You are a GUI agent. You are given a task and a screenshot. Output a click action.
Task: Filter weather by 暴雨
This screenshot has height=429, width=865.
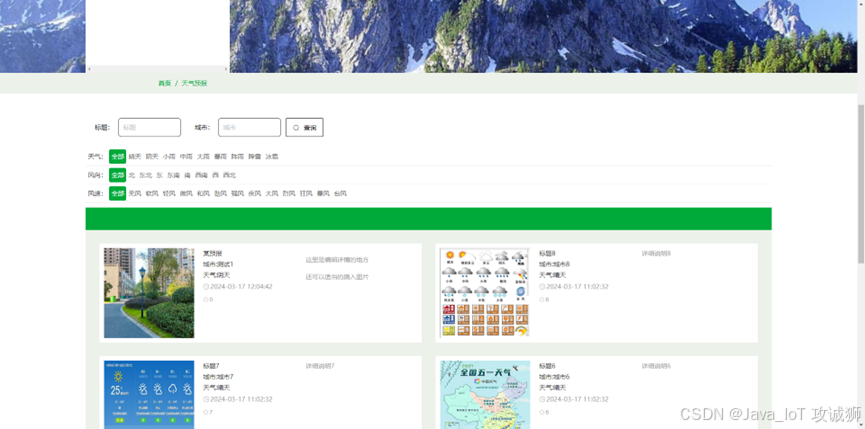pos(221,157)
